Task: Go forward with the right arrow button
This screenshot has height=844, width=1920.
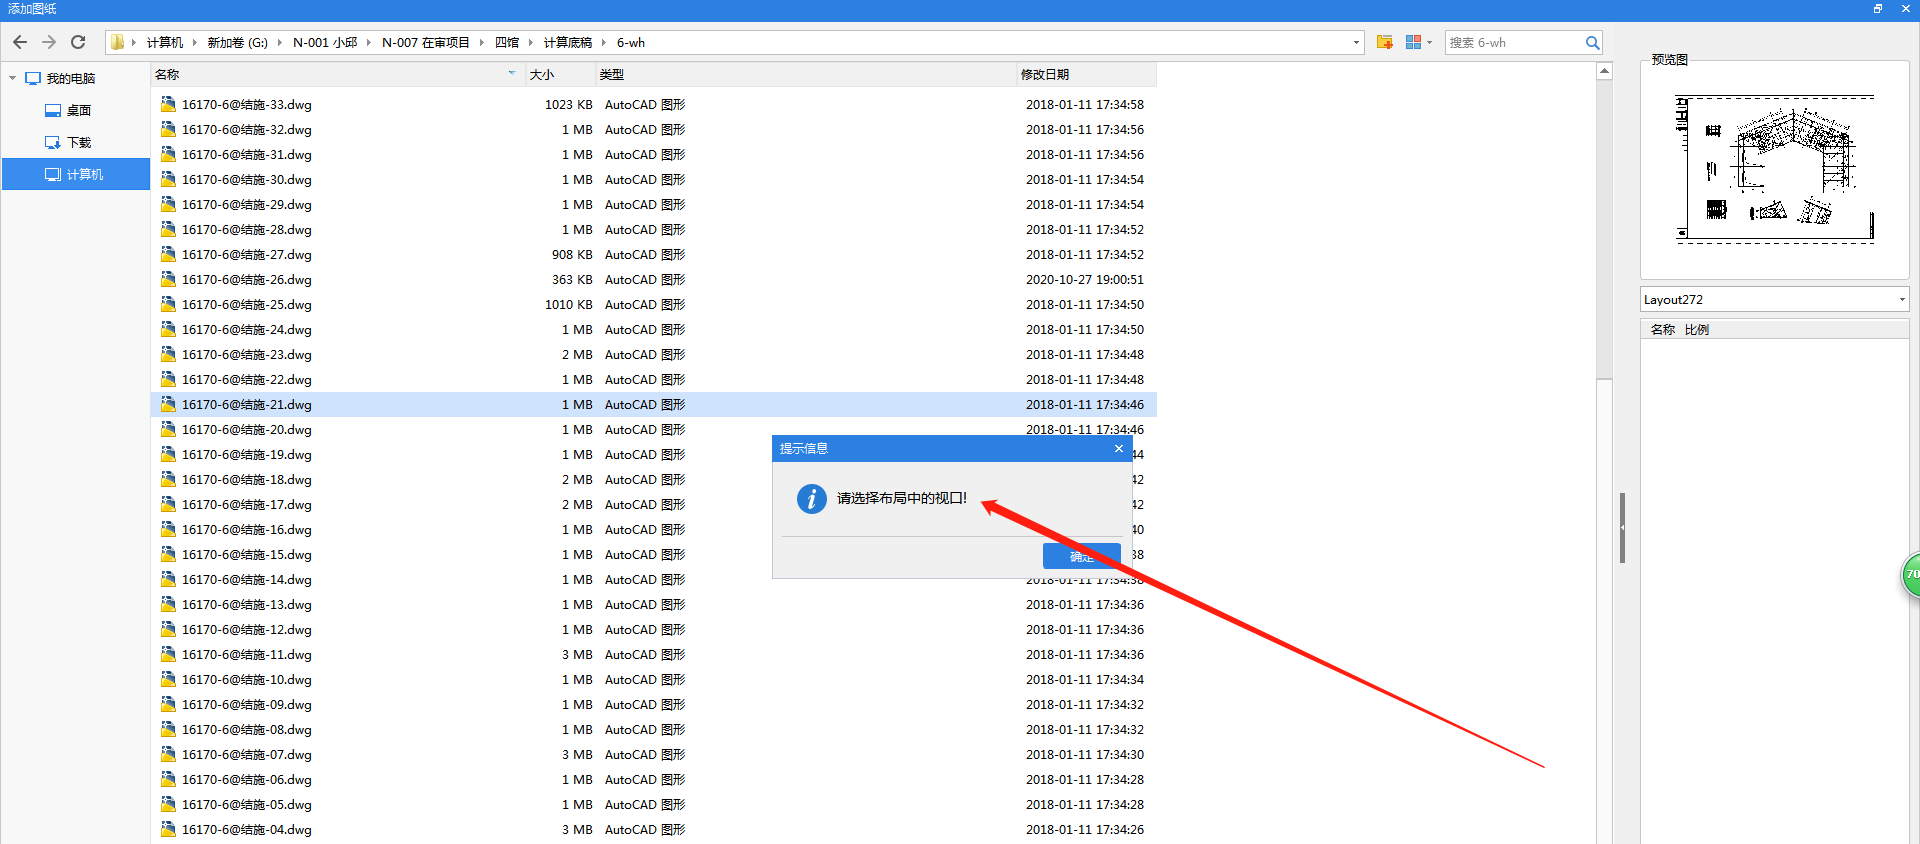Action: point(49,42)
